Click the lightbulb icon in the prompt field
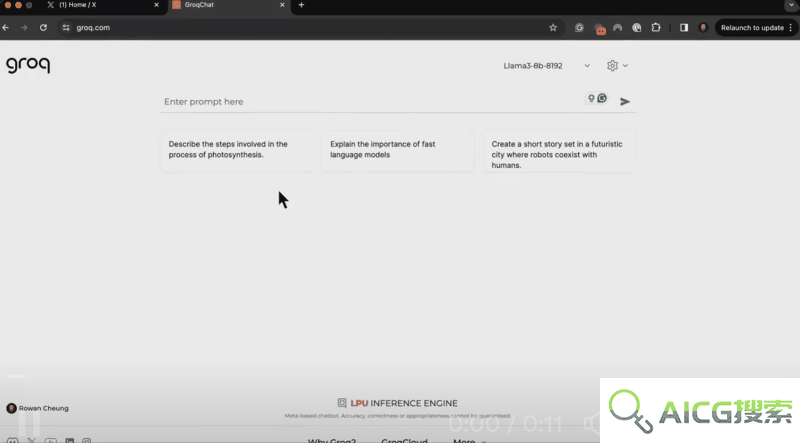This screenshot has width=800, height=443. 591,98
